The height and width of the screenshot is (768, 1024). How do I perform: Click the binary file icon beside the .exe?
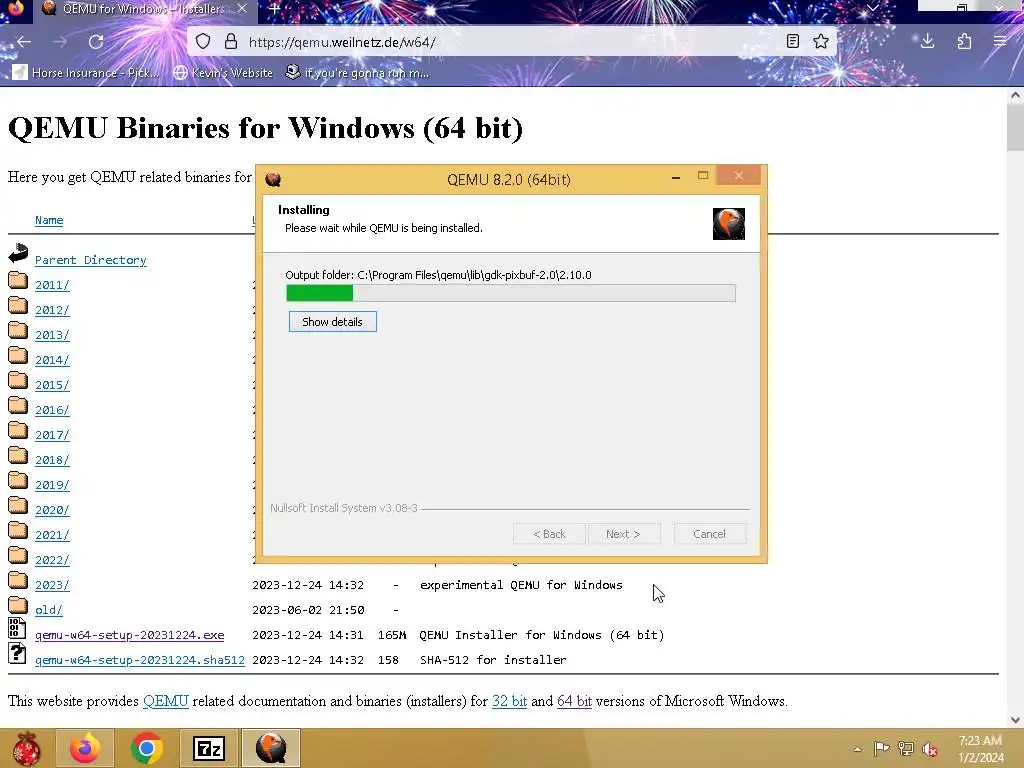18,628
